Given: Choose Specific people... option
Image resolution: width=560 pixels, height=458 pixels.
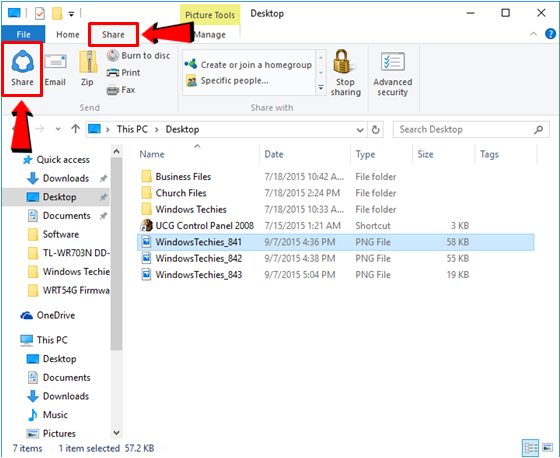Looking at the screenshot, I should [227, 81].
